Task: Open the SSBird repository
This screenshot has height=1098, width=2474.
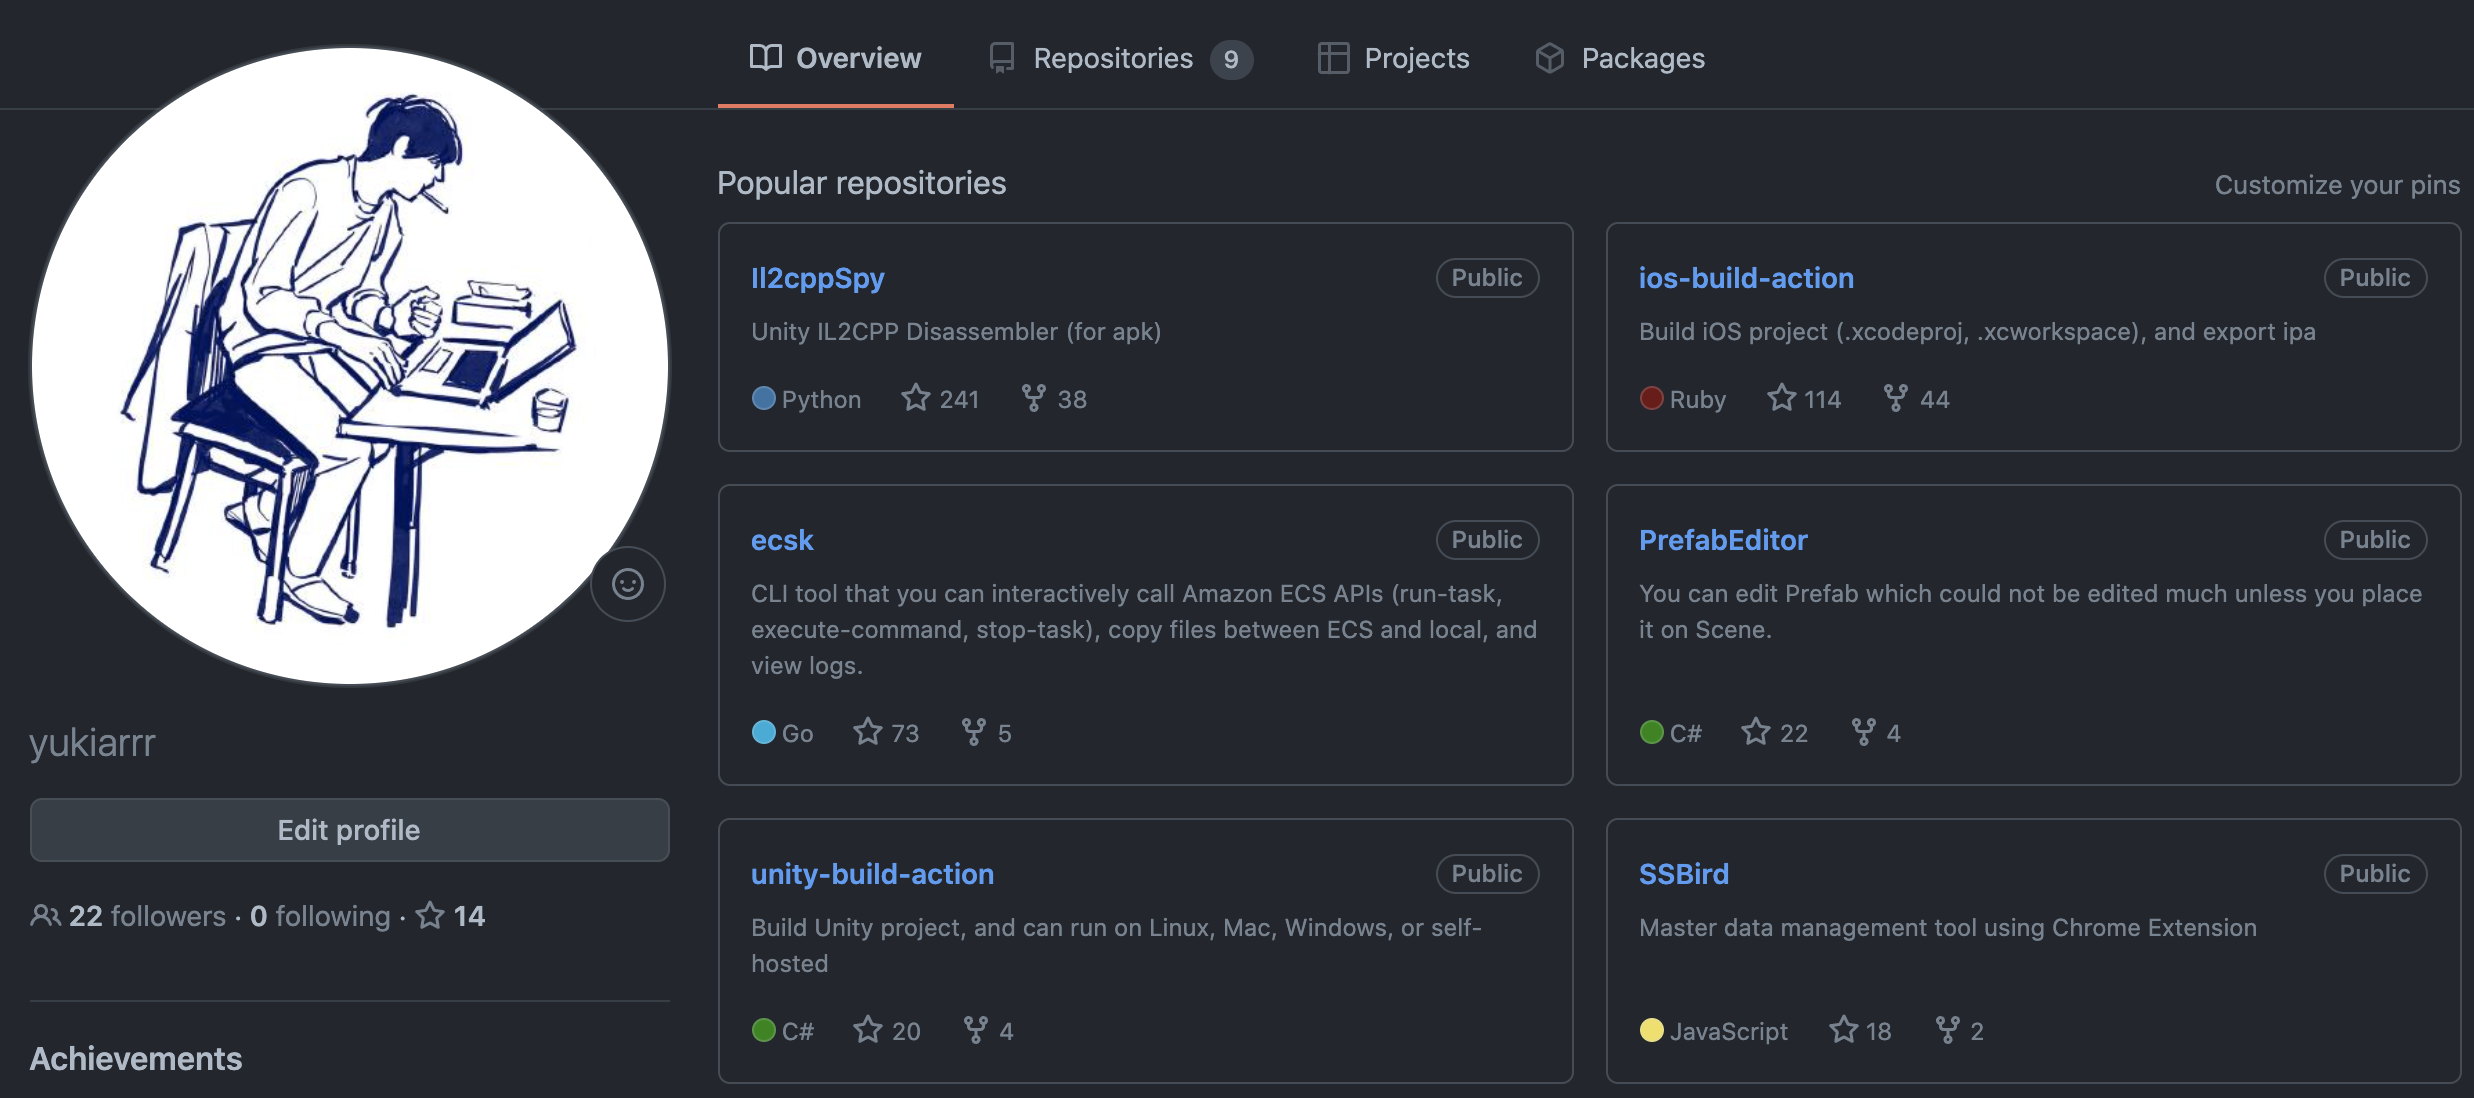Action: (x=1684, y=874)
